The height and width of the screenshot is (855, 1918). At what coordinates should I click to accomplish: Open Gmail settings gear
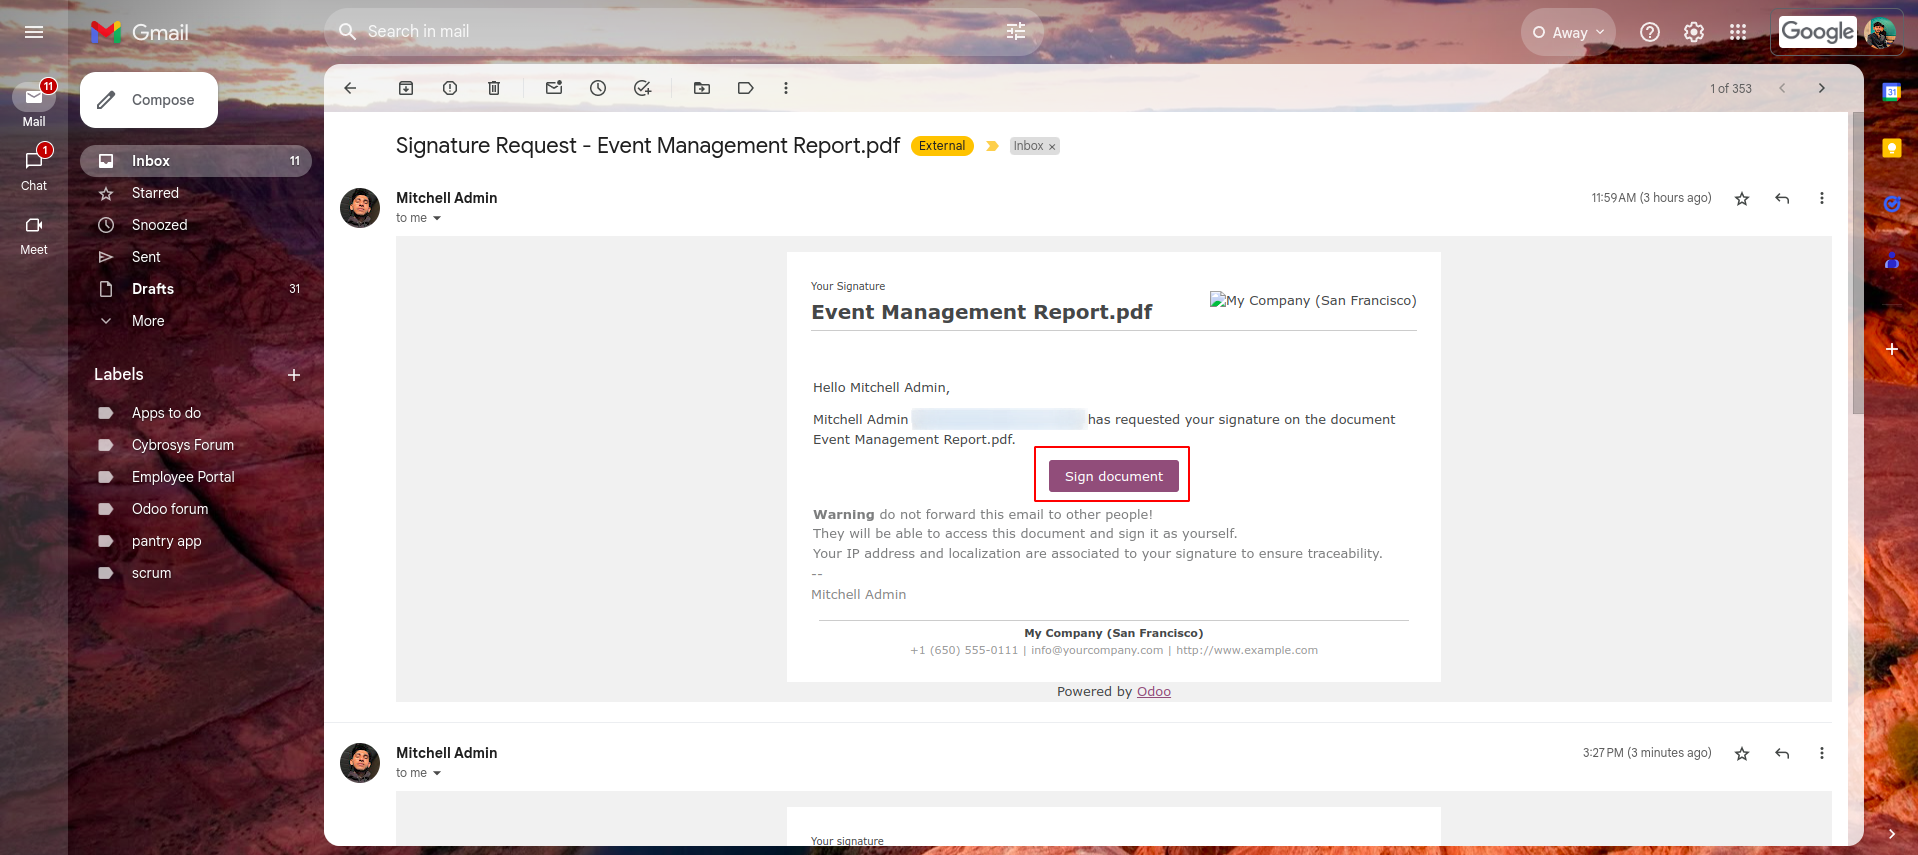(1694, 32)
